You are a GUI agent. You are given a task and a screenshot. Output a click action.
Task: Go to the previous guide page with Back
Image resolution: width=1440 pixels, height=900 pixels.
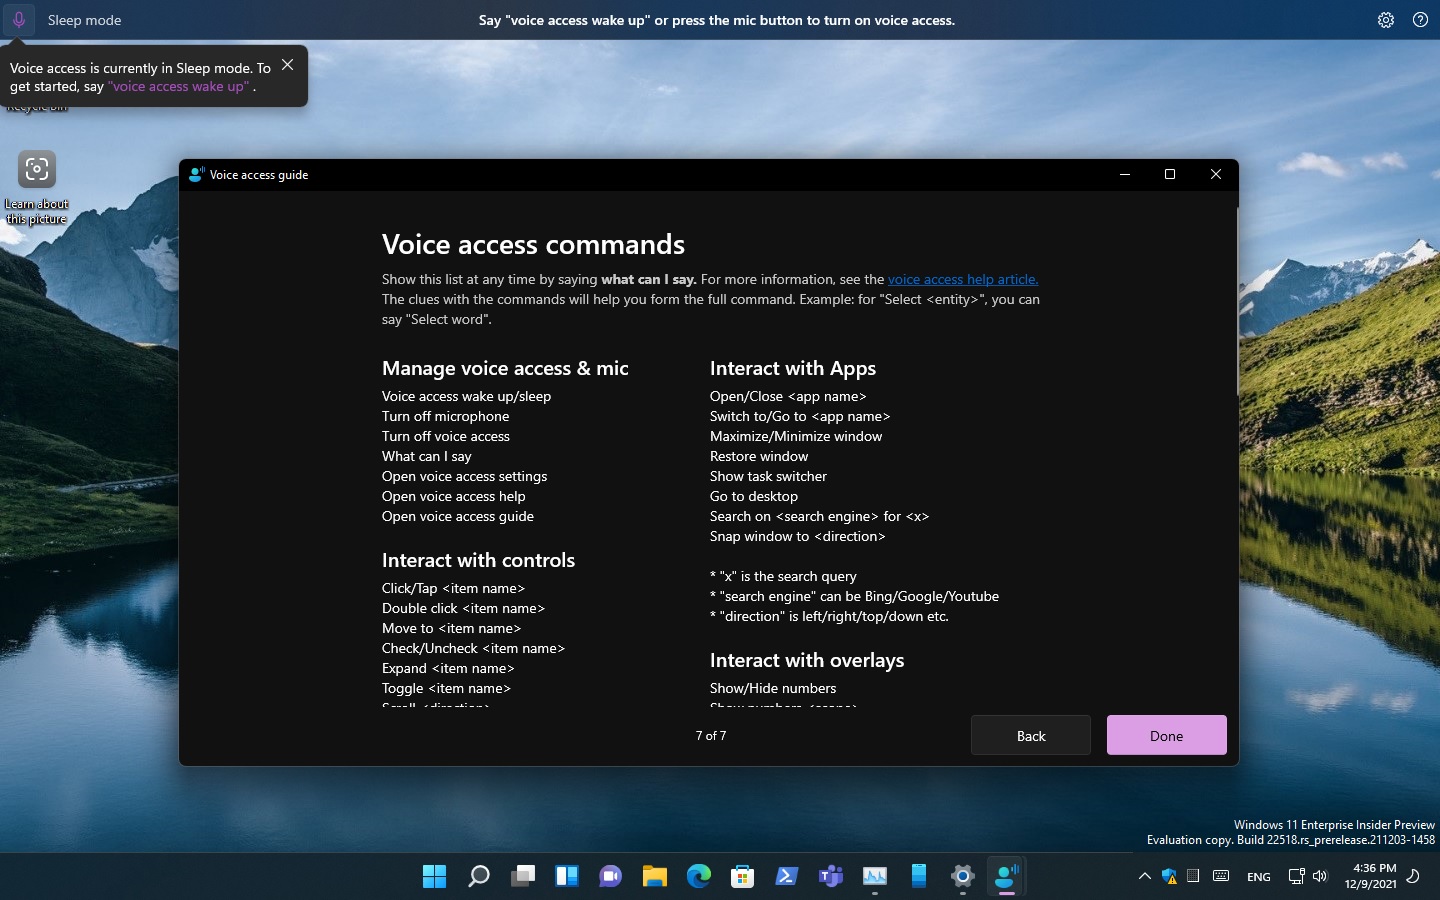(x=1031, y=735)
